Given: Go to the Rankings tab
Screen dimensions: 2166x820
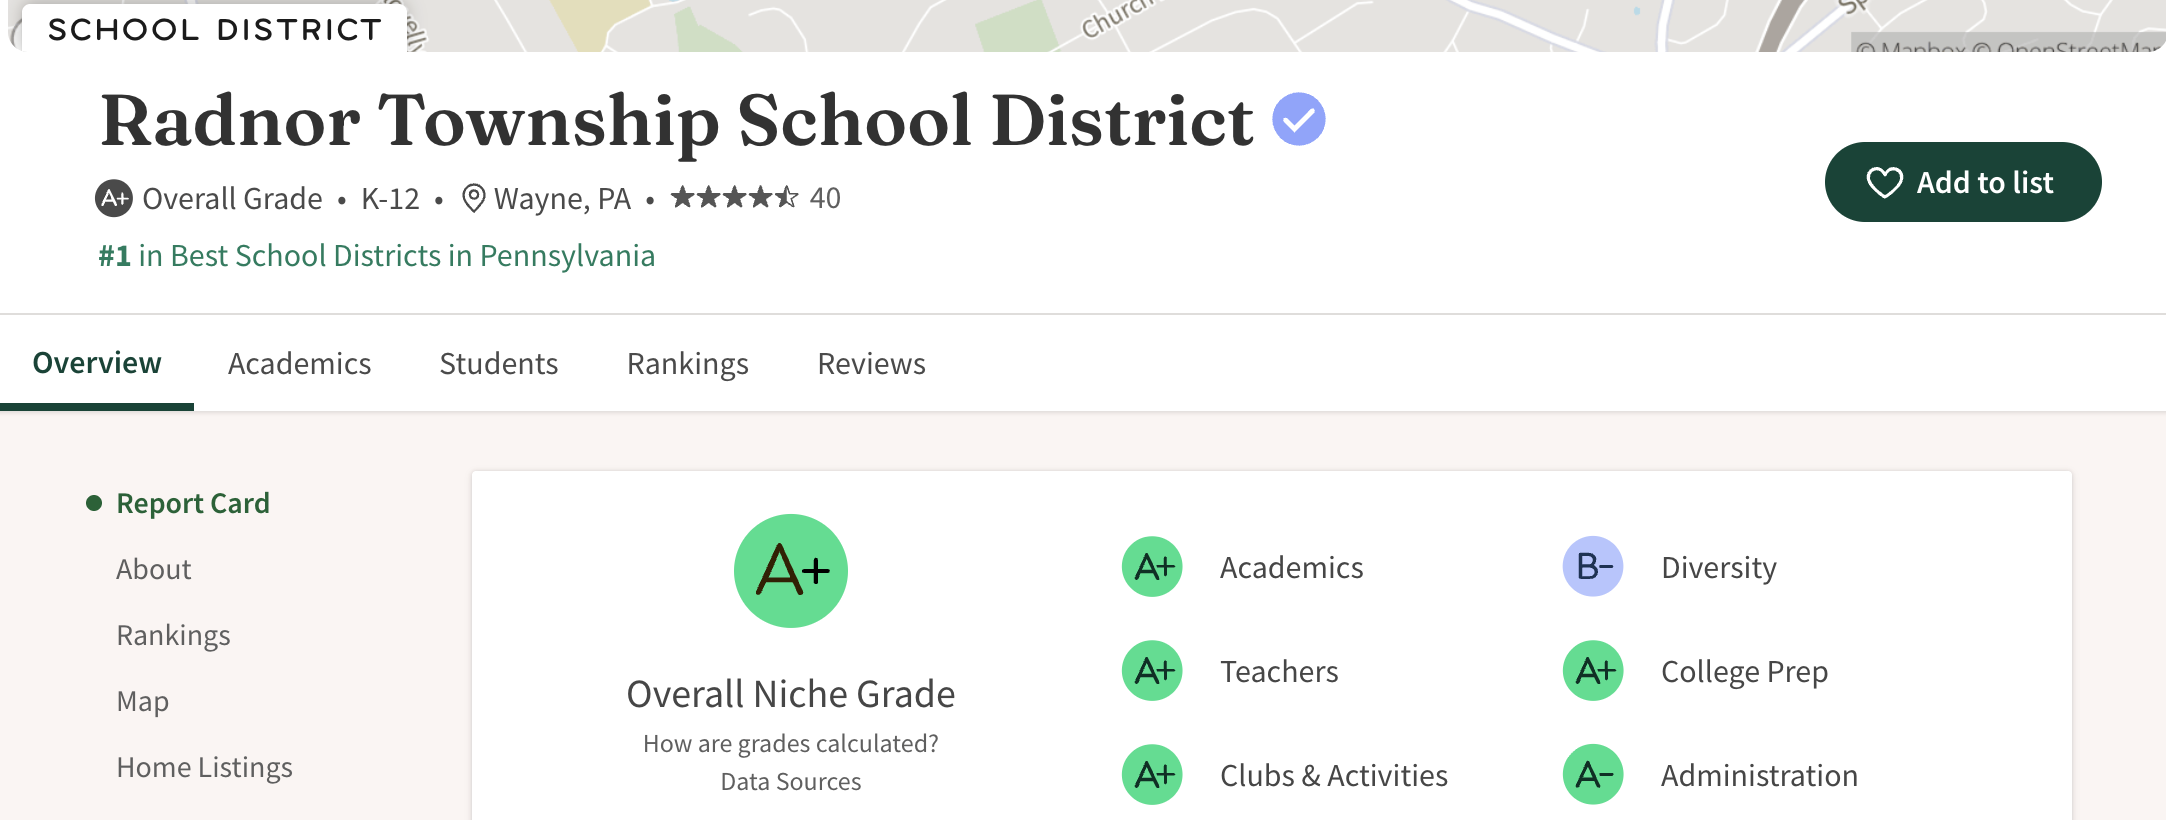Looking at the screenshot, I should click(687, 364).
